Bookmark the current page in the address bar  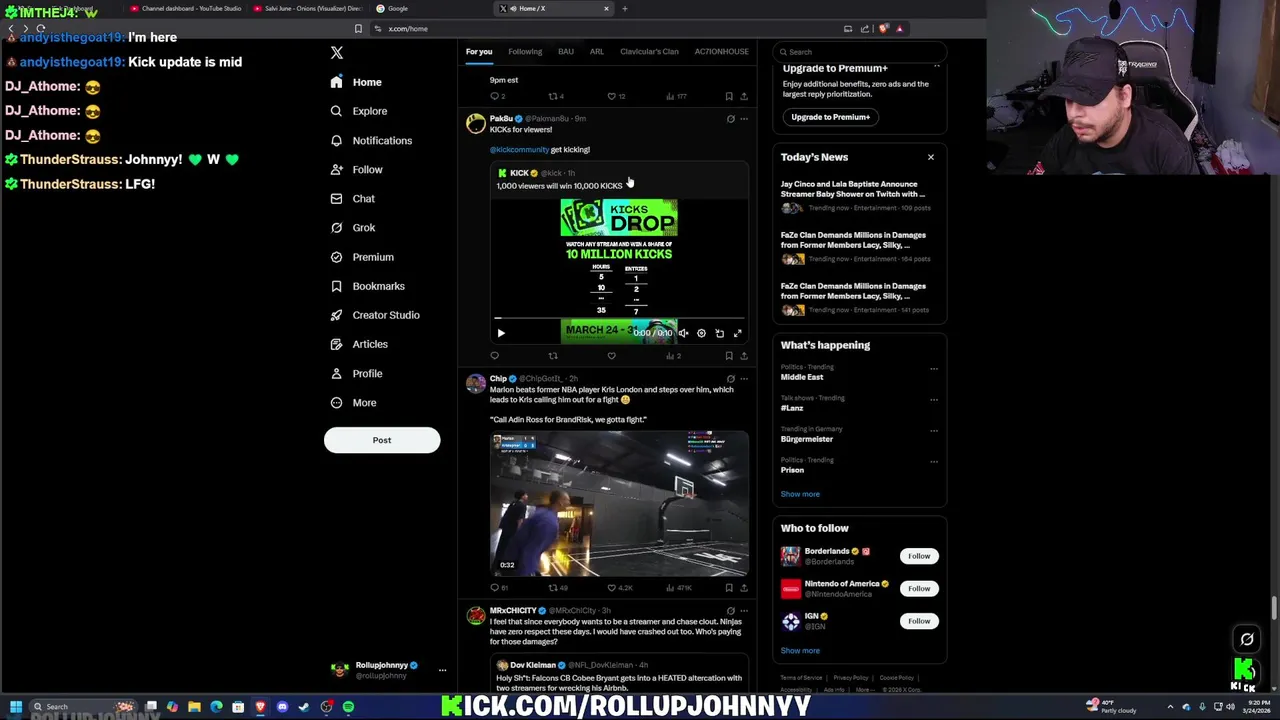[x=358, y=29]
